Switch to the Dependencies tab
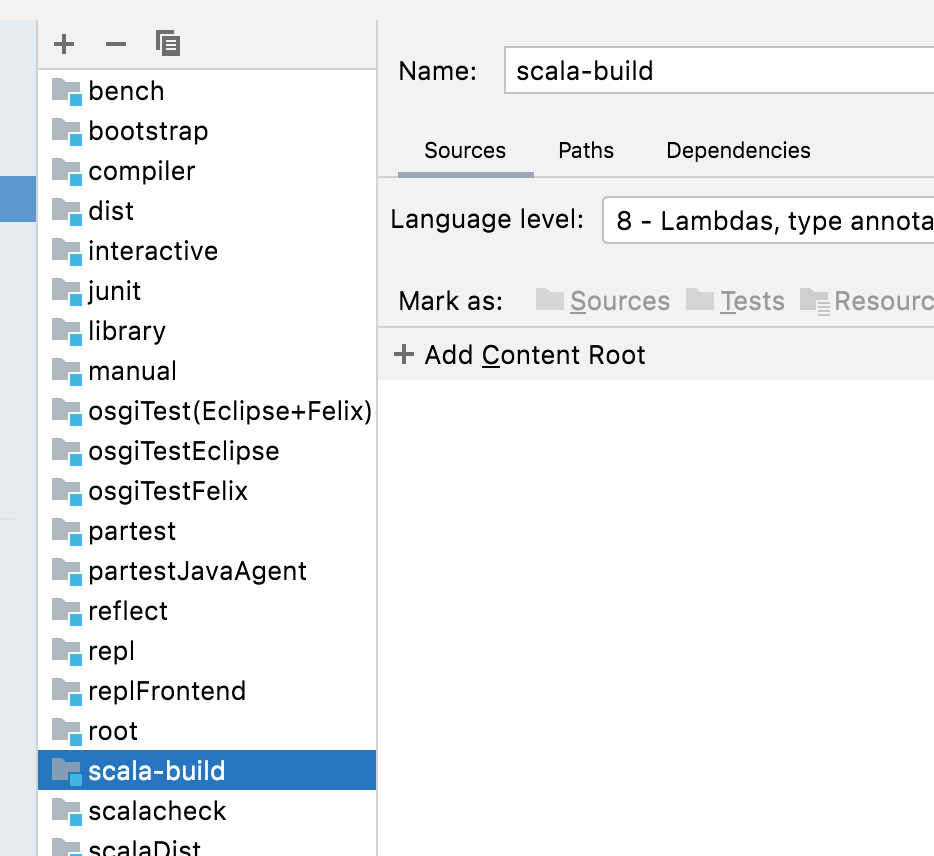Image resolution: width=934 pixels, height=856 pixels. [738, 151]
